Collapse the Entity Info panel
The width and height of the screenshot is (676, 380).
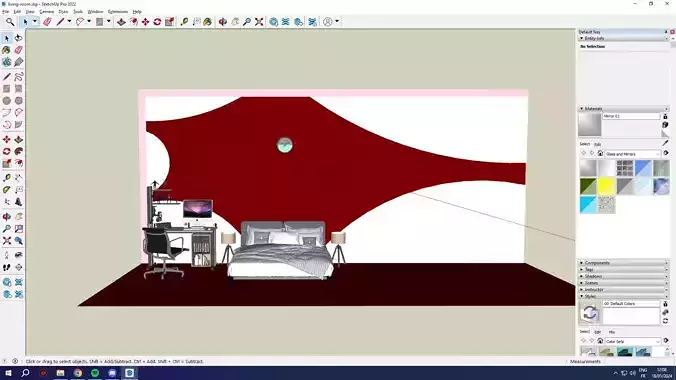(x=623, y=38)
